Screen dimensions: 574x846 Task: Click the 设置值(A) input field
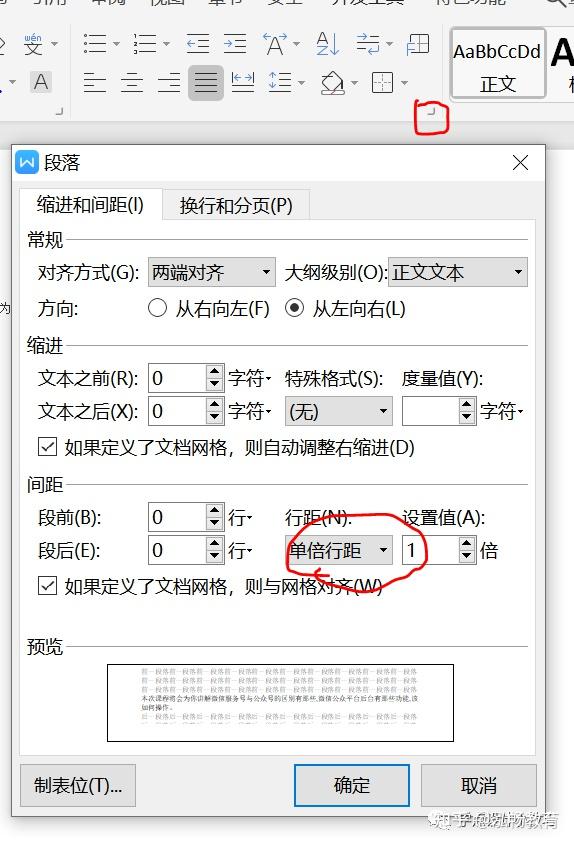point(430,550)
